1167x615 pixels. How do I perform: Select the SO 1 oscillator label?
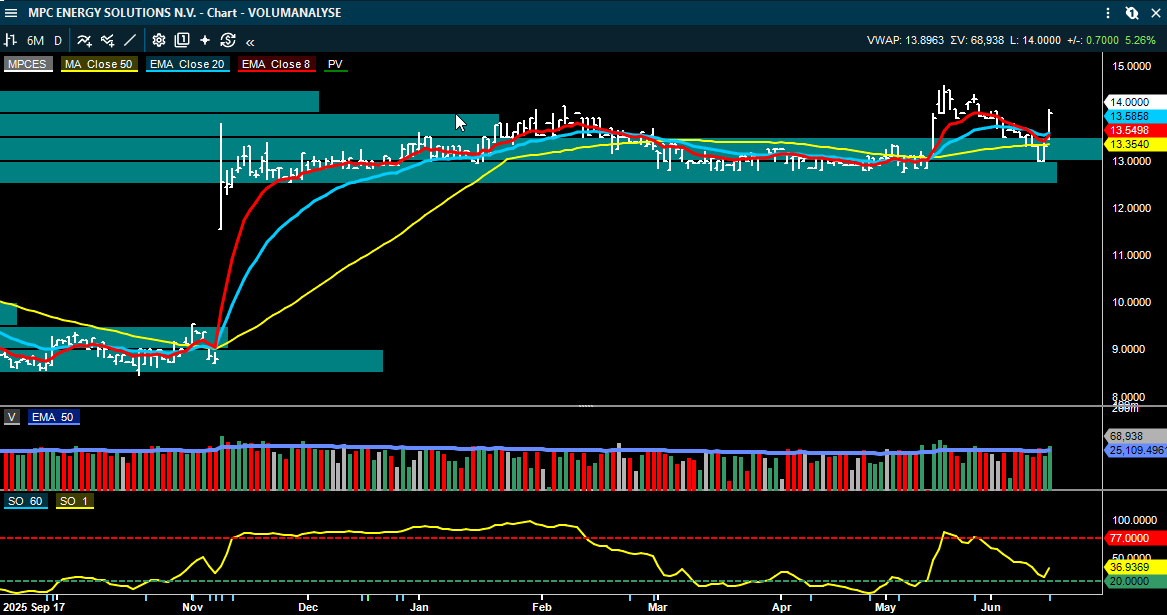[x=74, y=501]
